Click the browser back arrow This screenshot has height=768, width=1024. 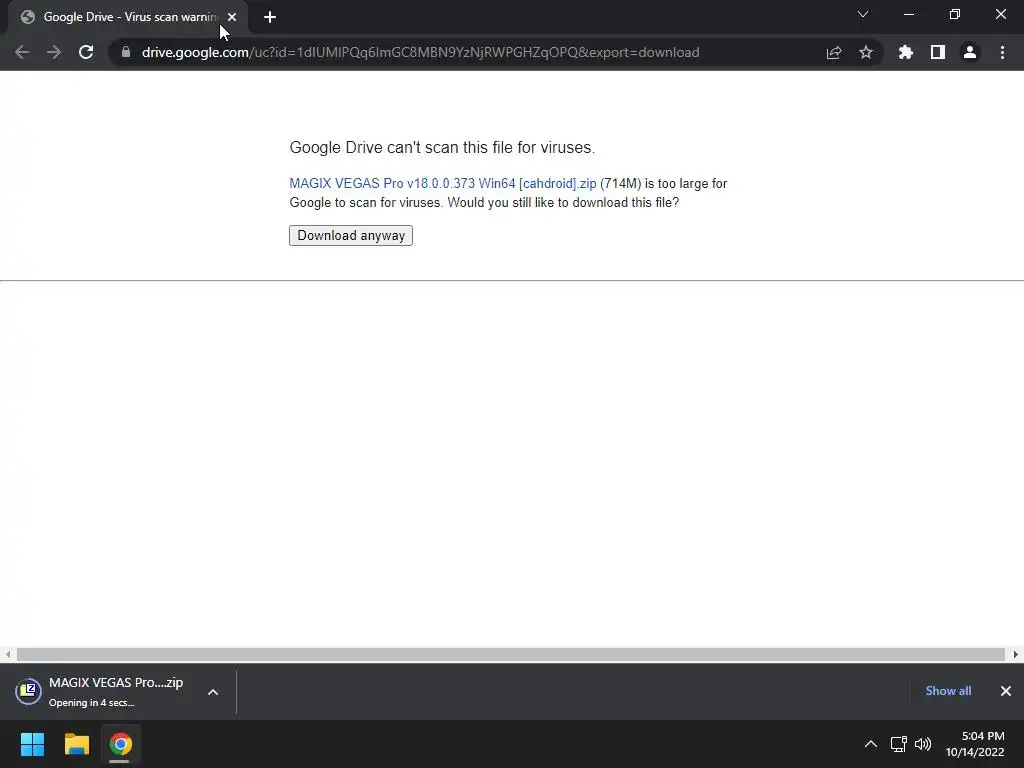point(22,52)
